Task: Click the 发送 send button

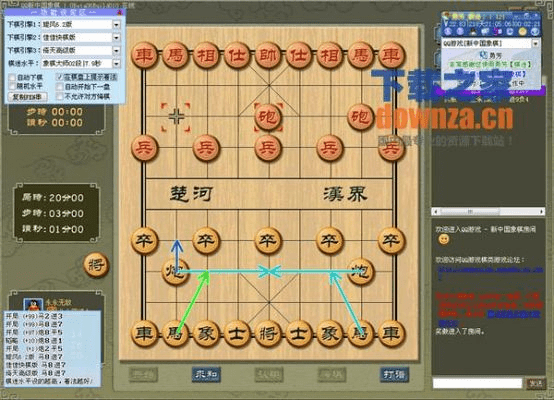Action: tap(535, 384)
